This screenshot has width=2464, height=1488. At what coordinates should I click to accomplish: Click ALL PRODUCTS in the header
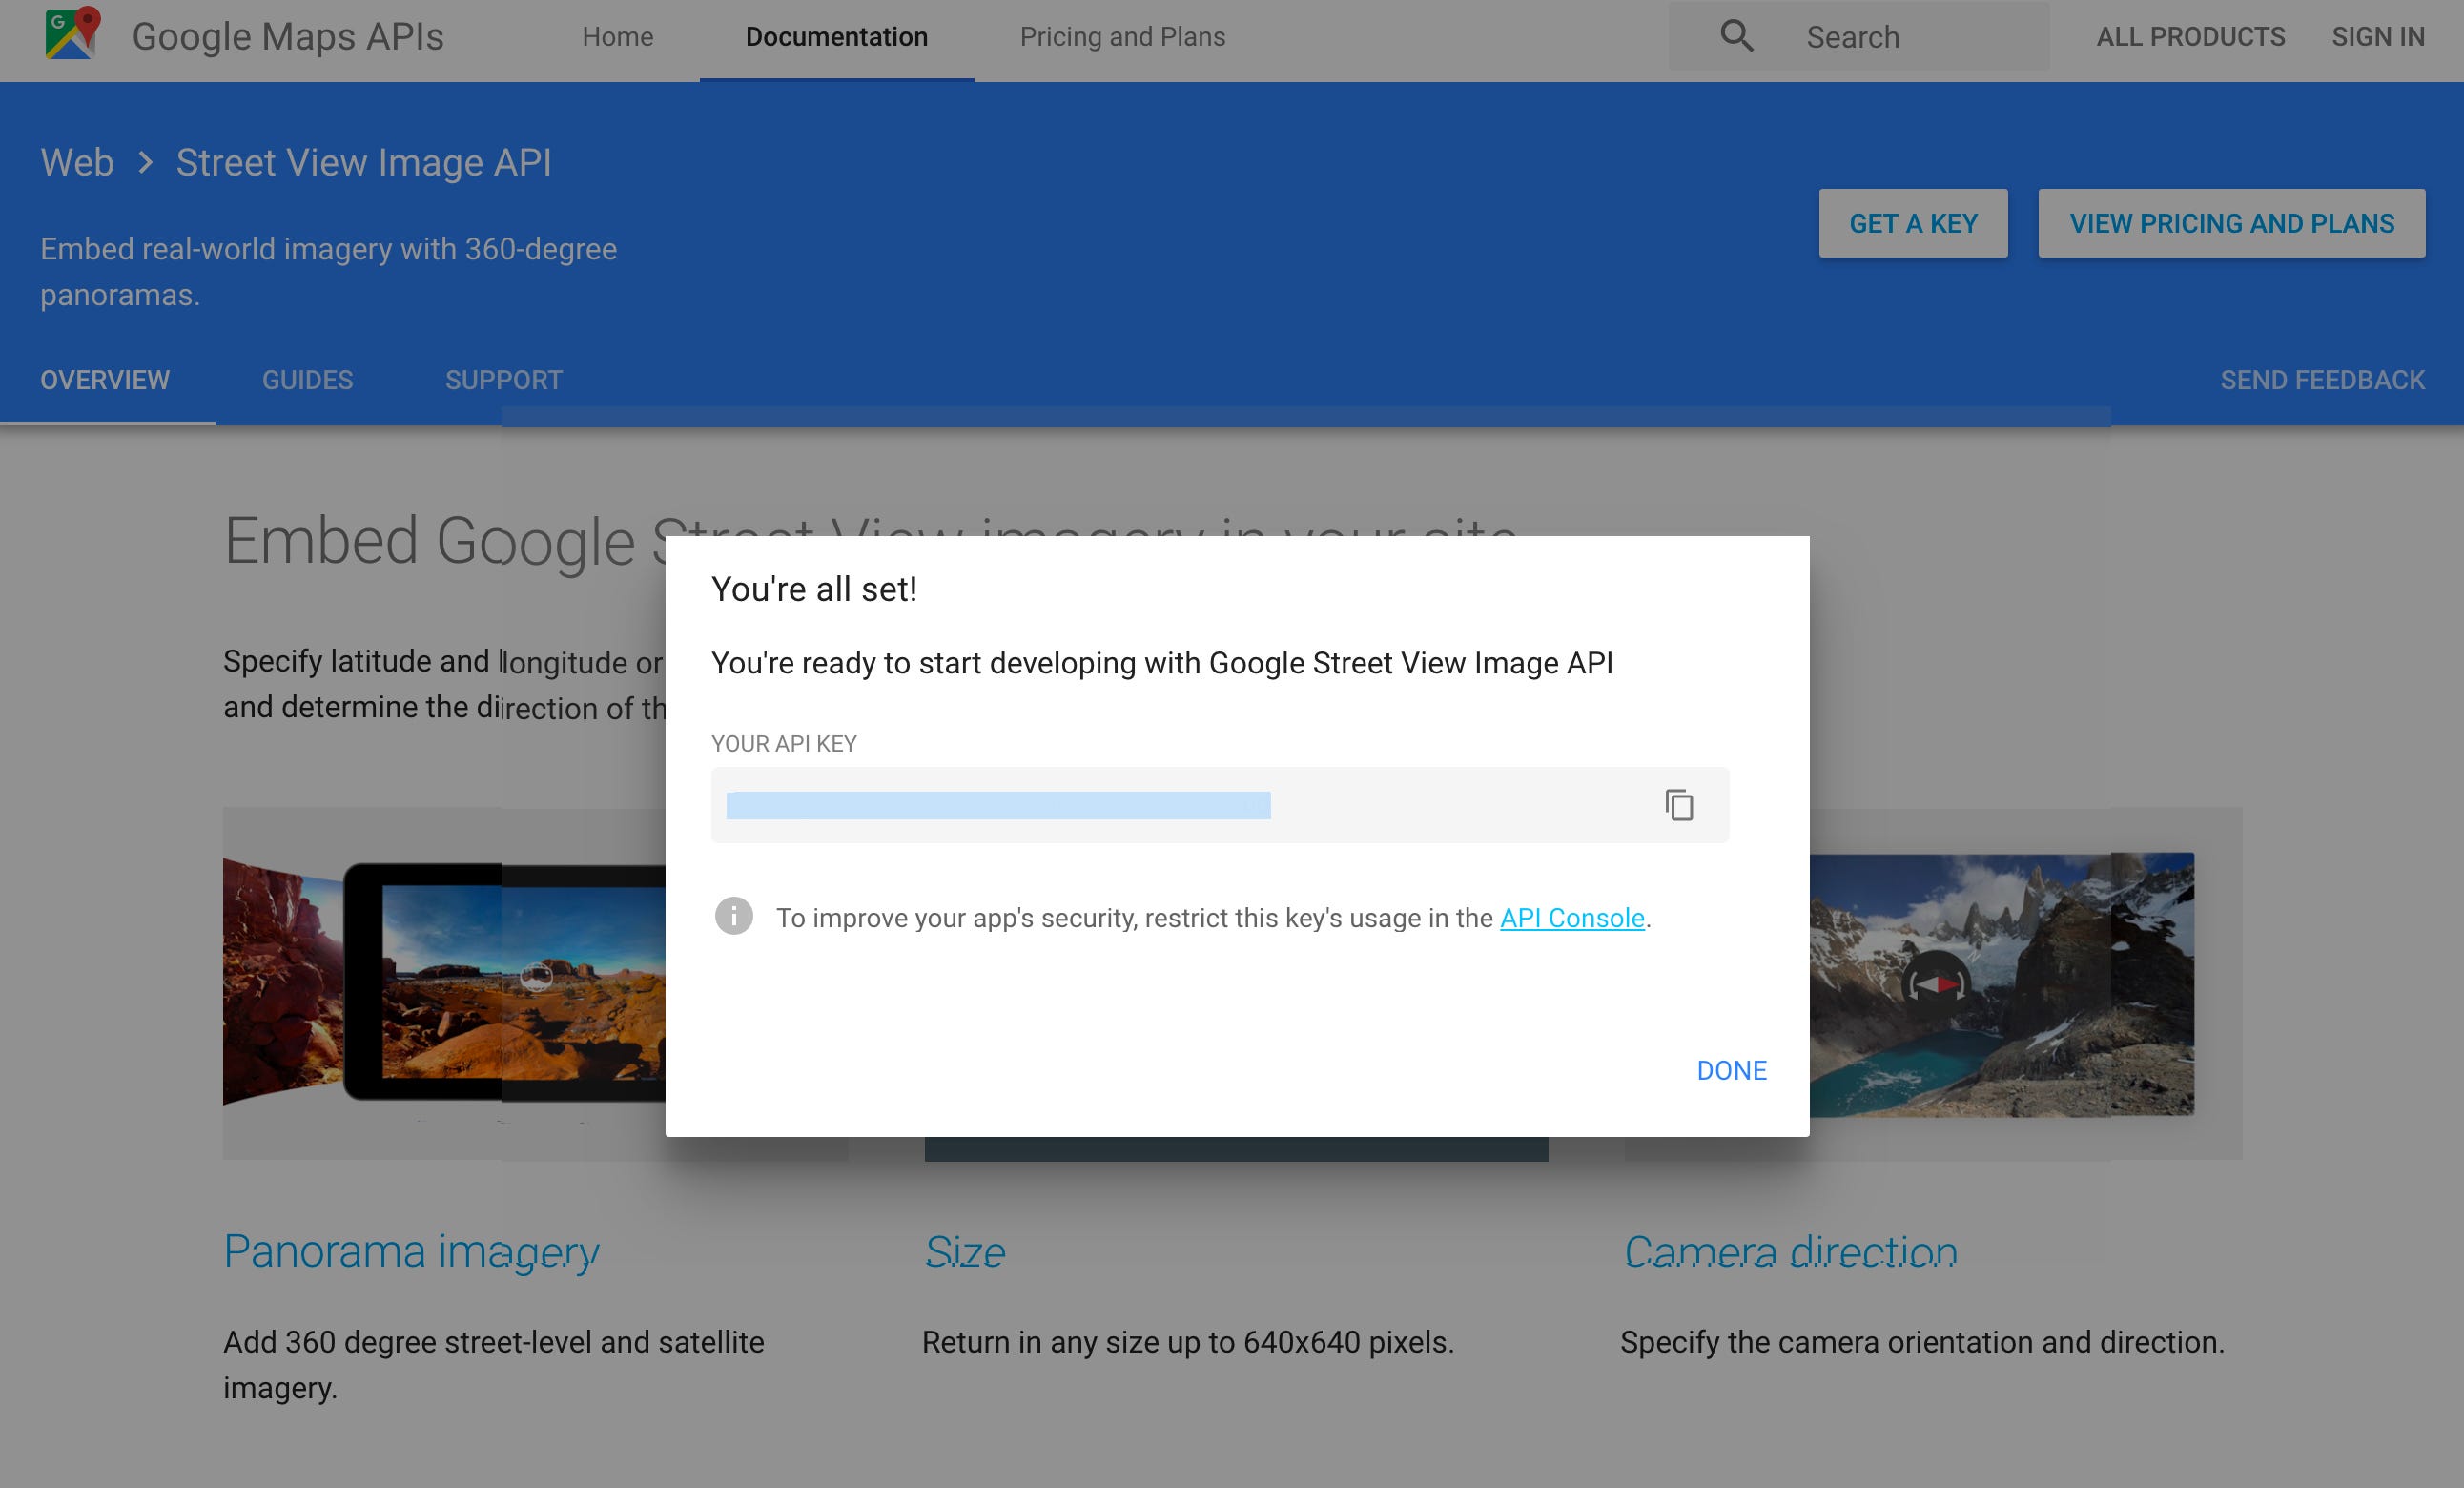[x=2190, y=37]
